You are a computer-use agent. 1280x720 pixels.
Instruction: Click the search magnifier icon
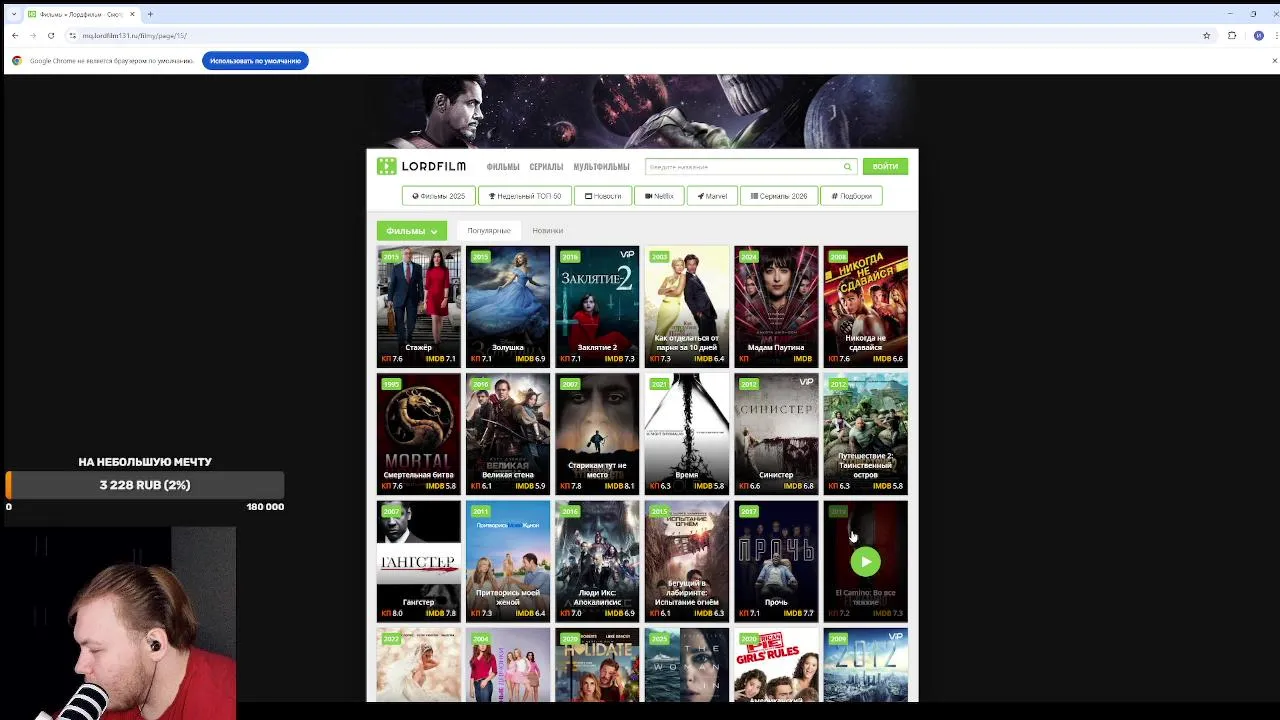point(847,167)
